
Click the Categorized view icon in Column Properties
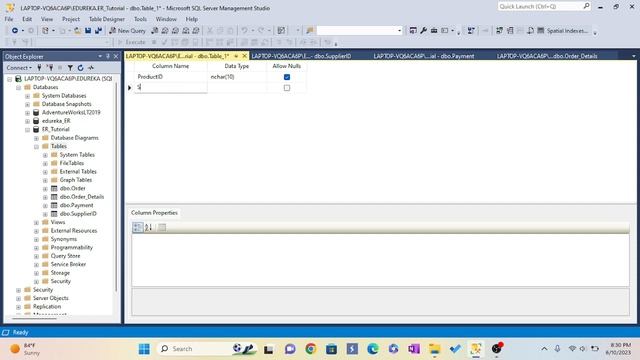pyautogui.click(x=138, y=227)
